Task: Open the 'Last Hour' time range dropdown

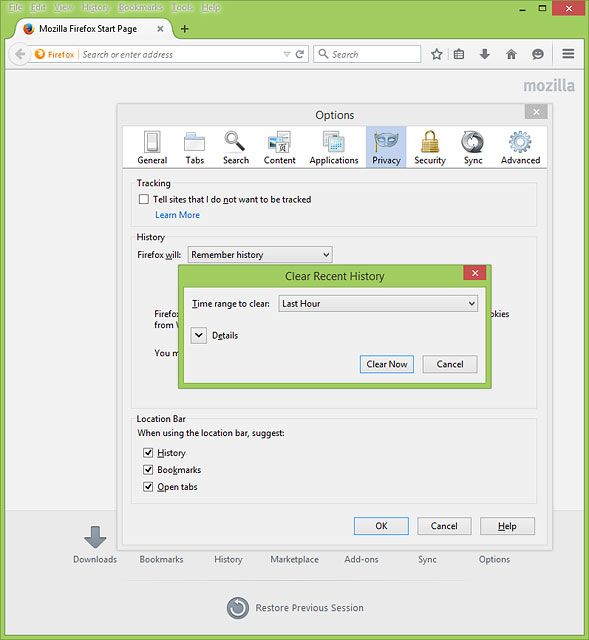Action: point(378,304)
